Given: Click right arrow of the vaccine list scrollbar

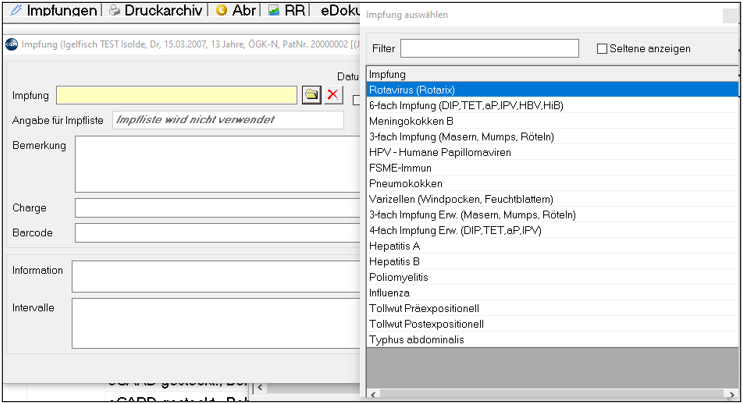Looking at the screenshot, I should click(x=732, y=394).
